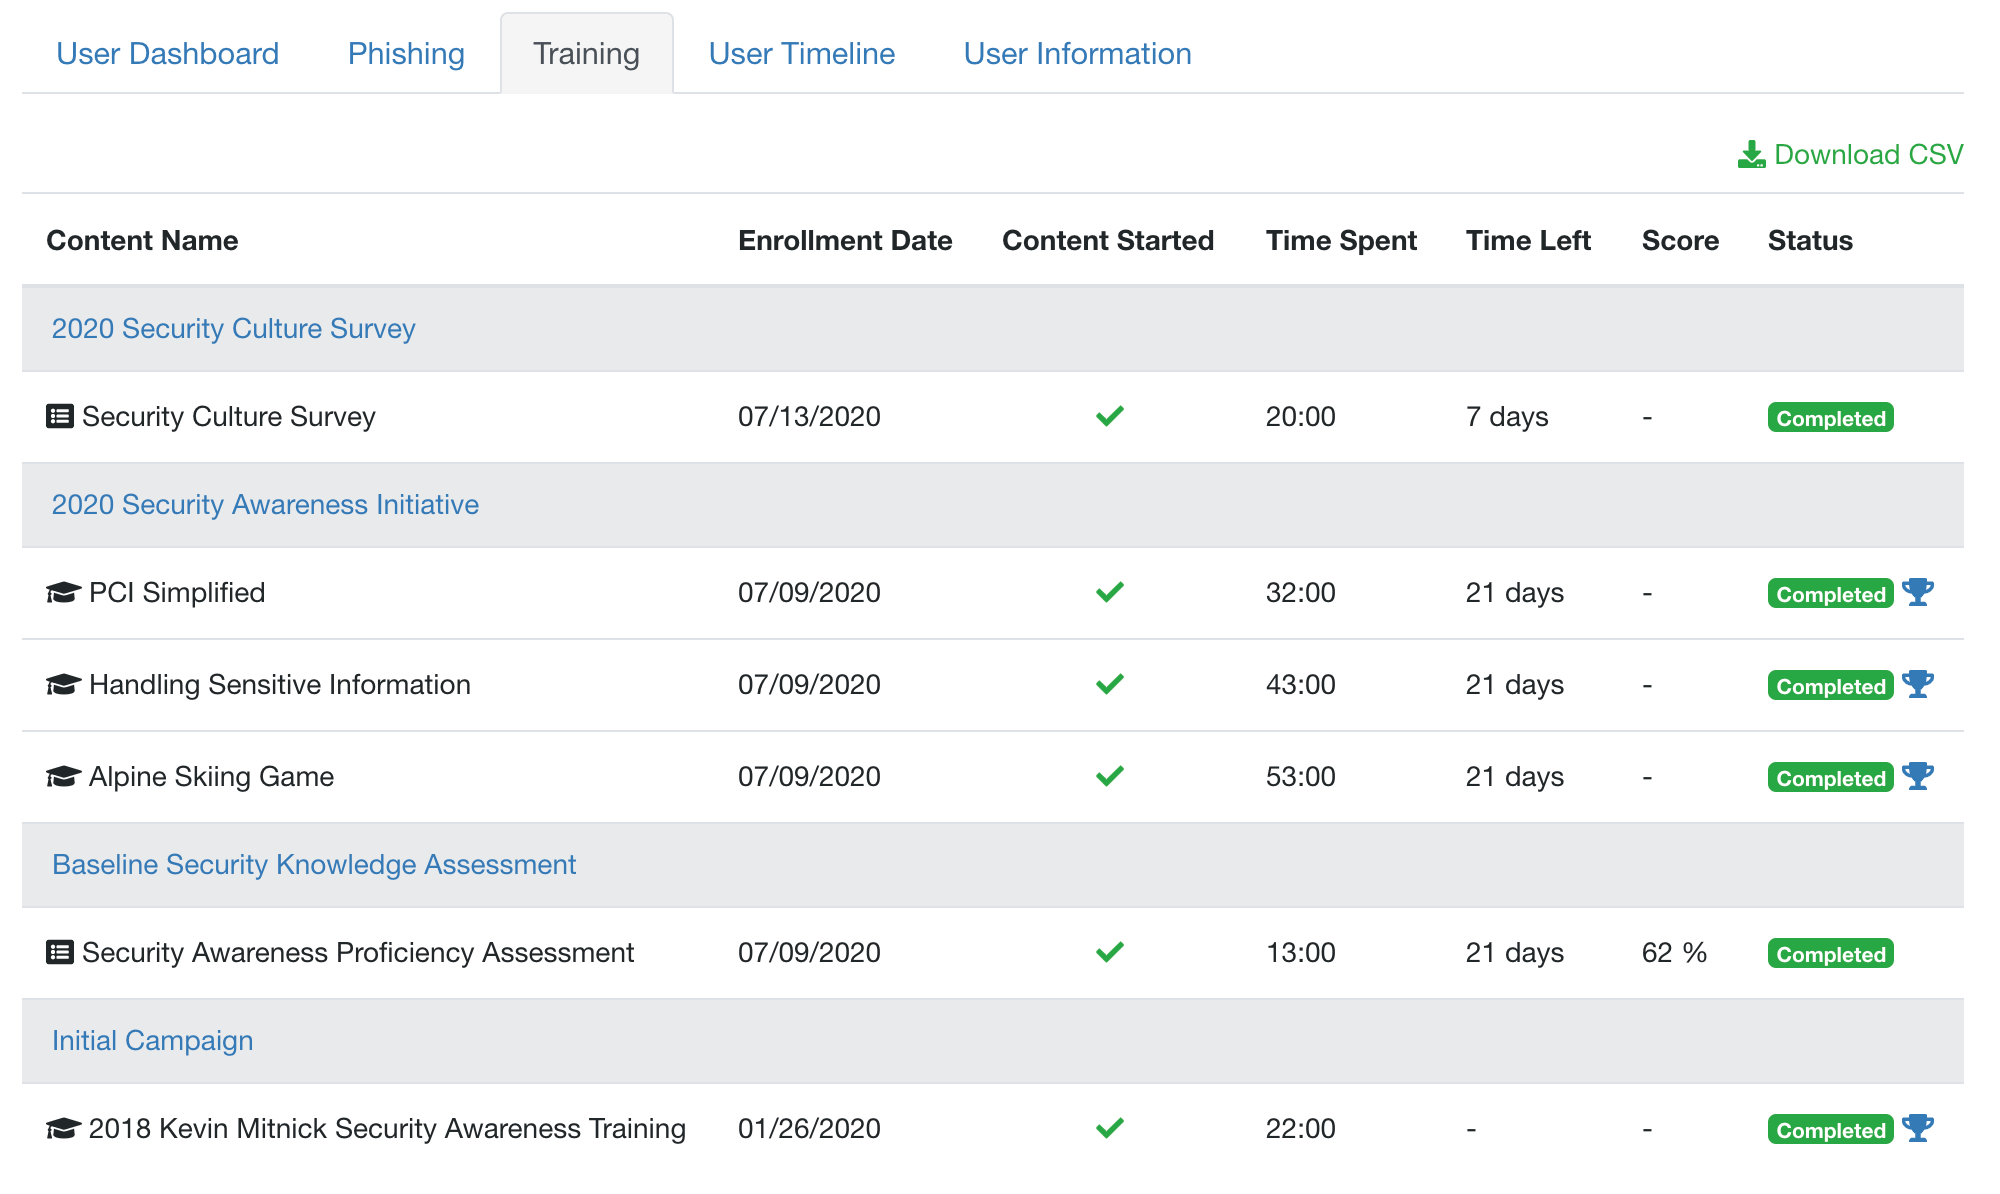This screenshot has height=1194, width=2000.
Task: Open the 2020 Security Culture Survey campaign link
Action: [233, 329]
